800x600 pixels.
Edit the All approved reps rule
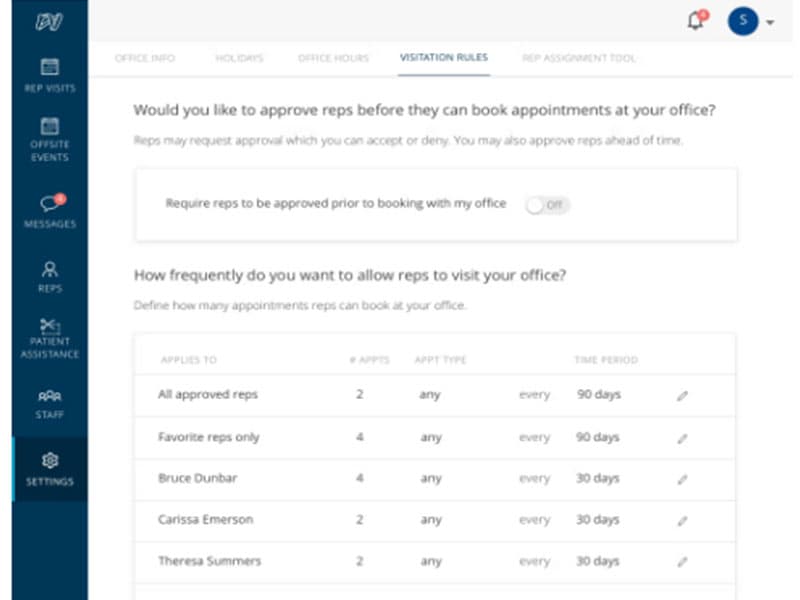(682, 396)
